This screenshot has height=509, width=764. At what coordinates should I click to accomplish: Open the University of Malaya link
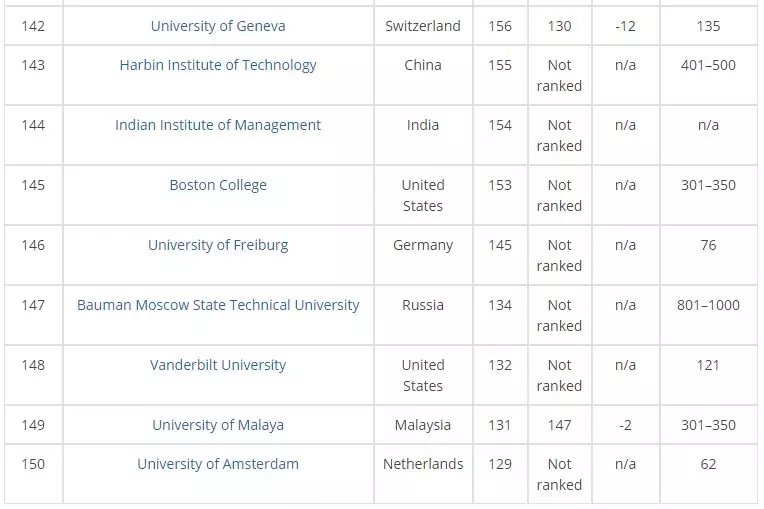(218, 425)
